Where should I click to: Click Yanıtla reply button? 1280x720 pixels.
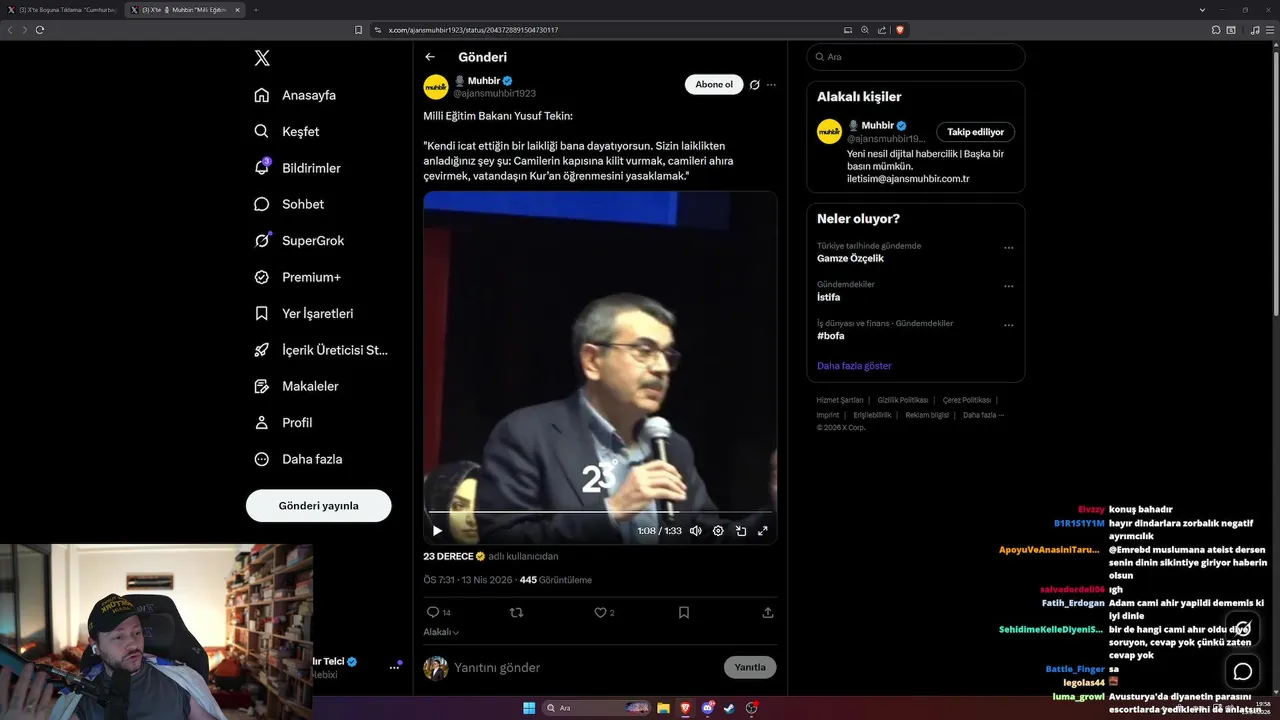pos(750,667)
